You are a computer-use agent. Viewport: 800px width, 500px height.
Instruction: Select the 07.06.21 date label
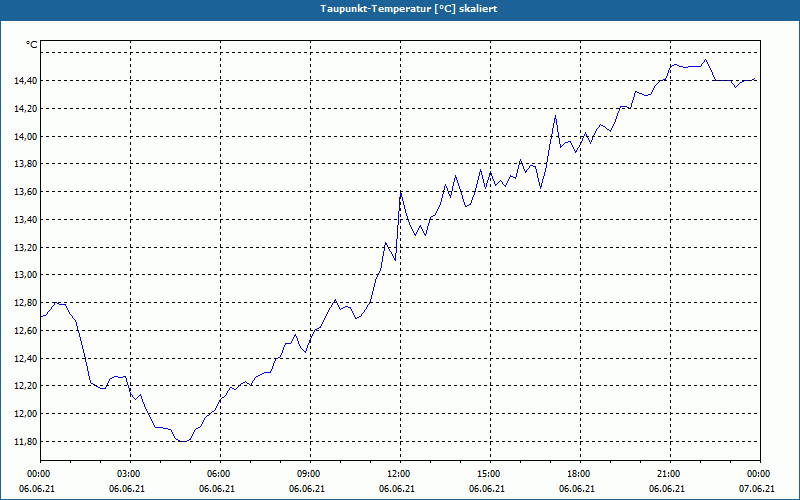click(757, 489)
